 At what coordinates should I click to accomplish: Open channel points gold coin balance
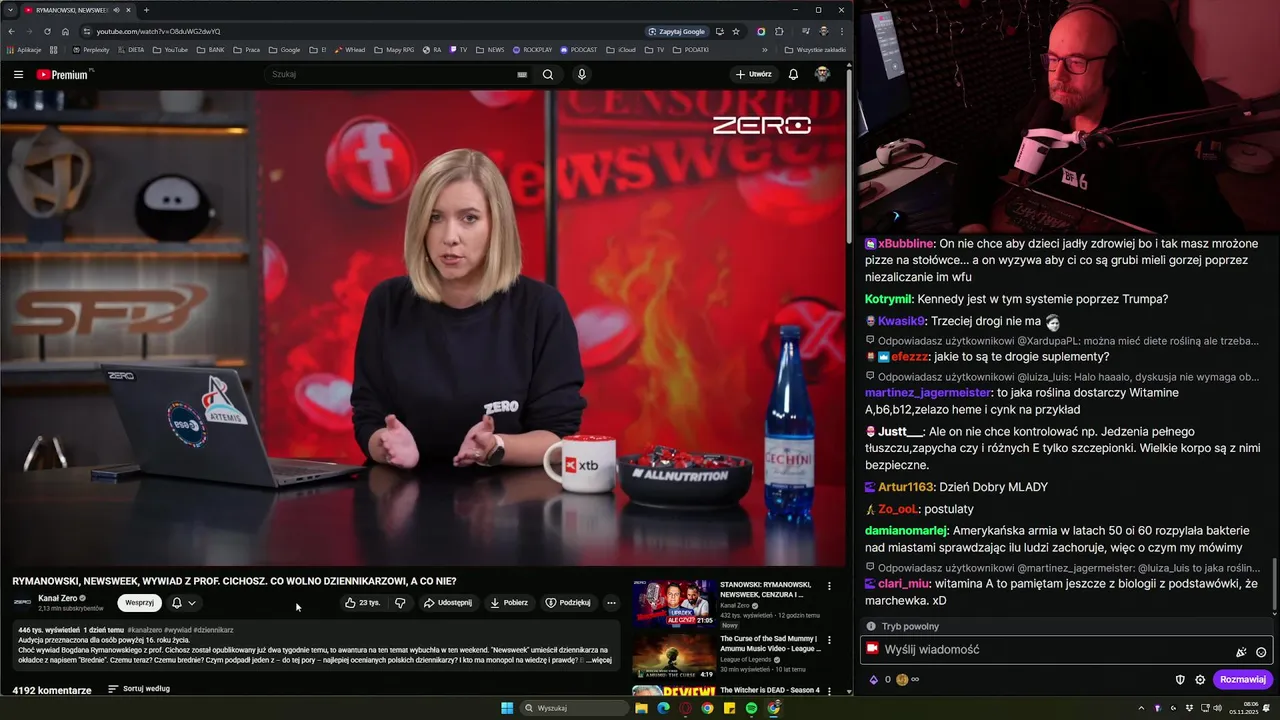(902, 680)
